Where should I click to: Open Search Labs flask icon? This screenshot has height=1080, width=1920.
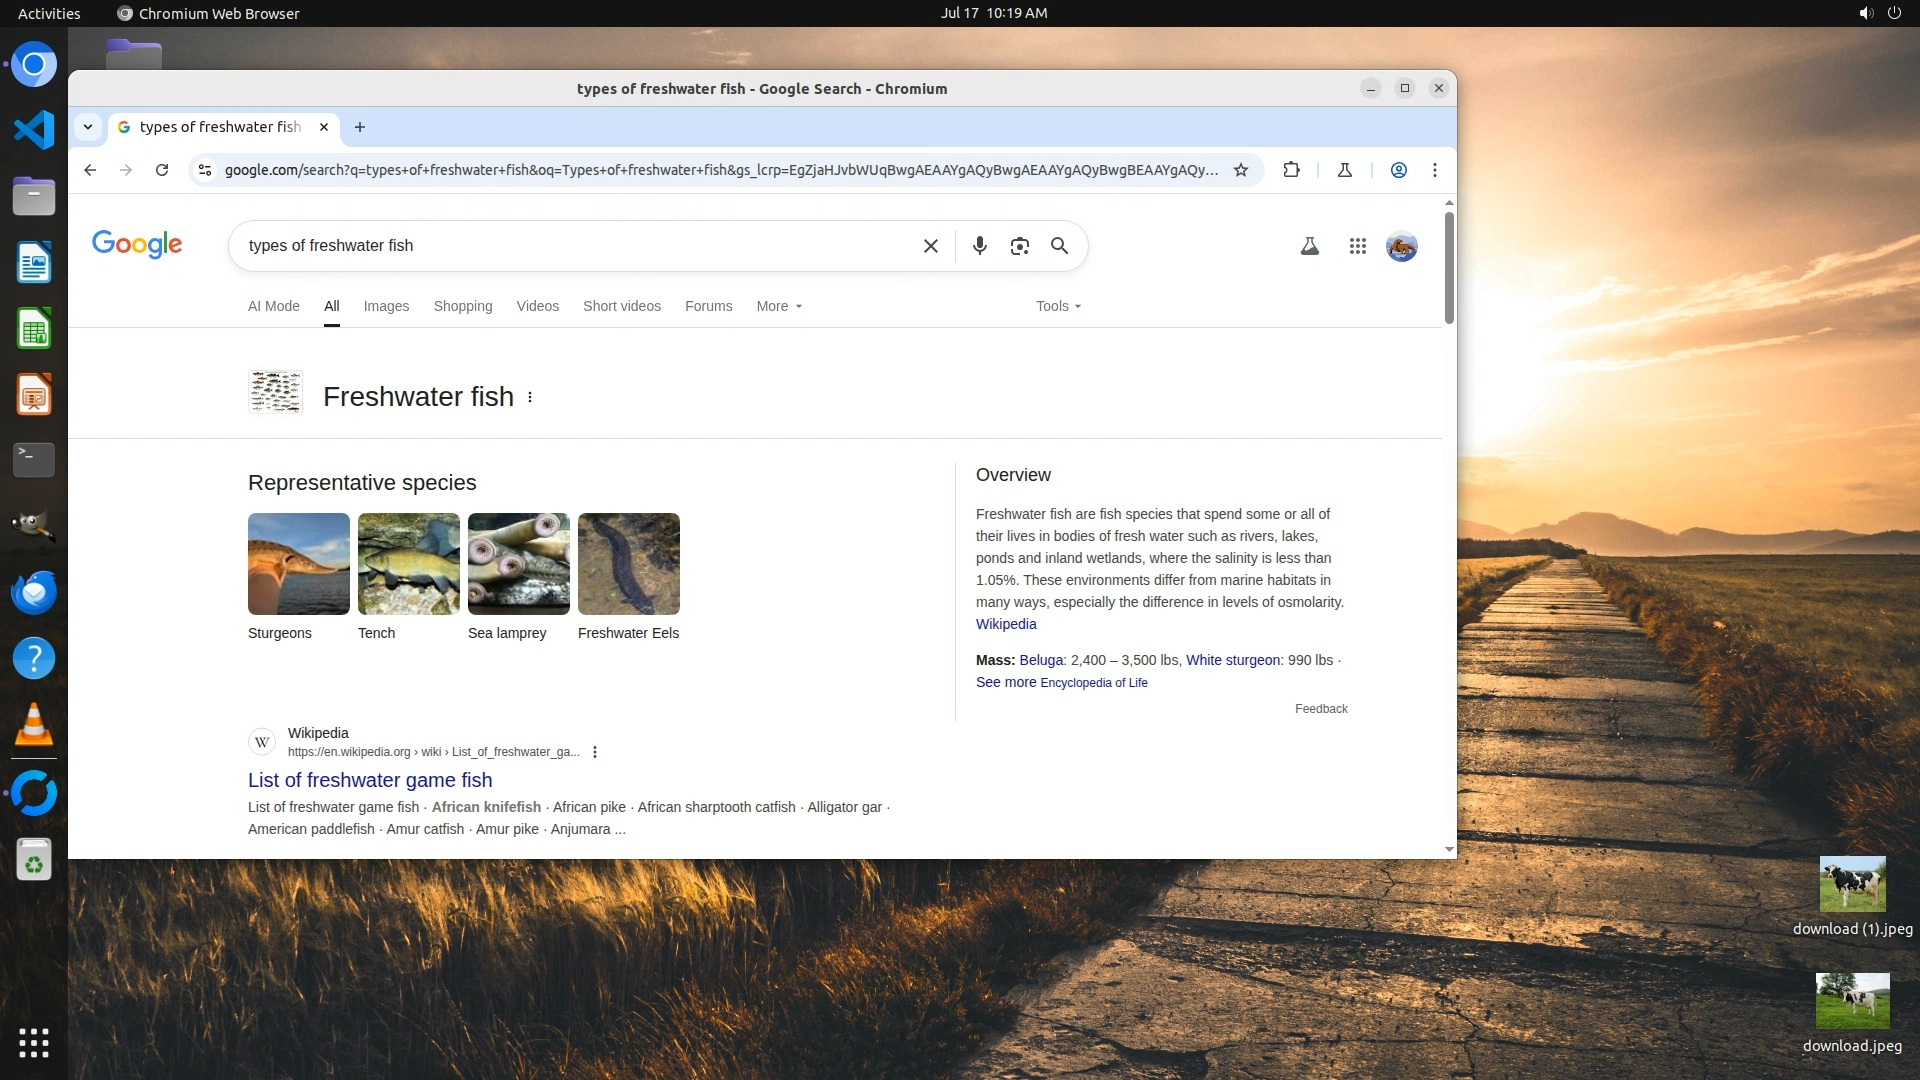point(1309,246)
